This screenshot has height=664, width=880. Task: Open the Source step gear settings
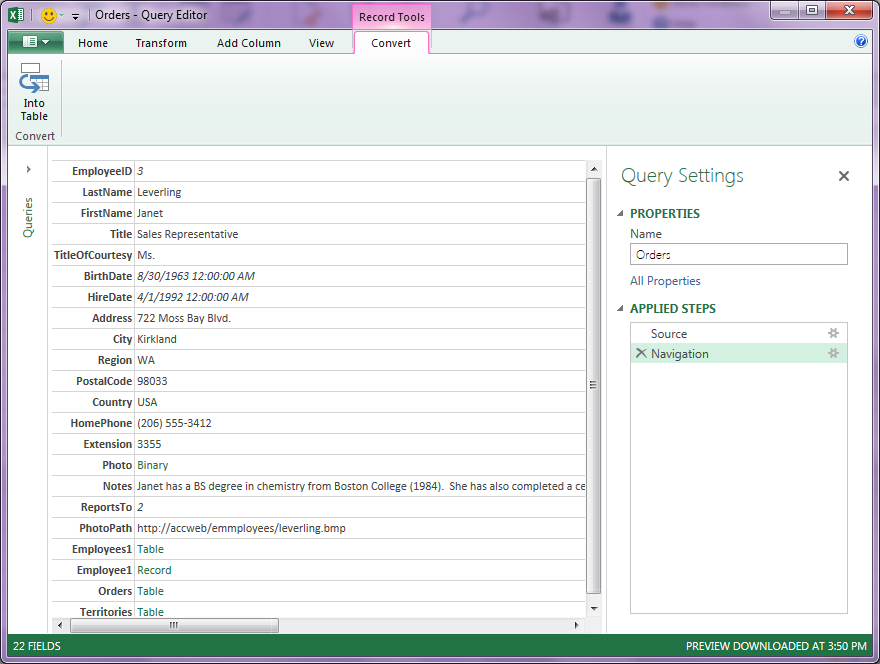833,333
